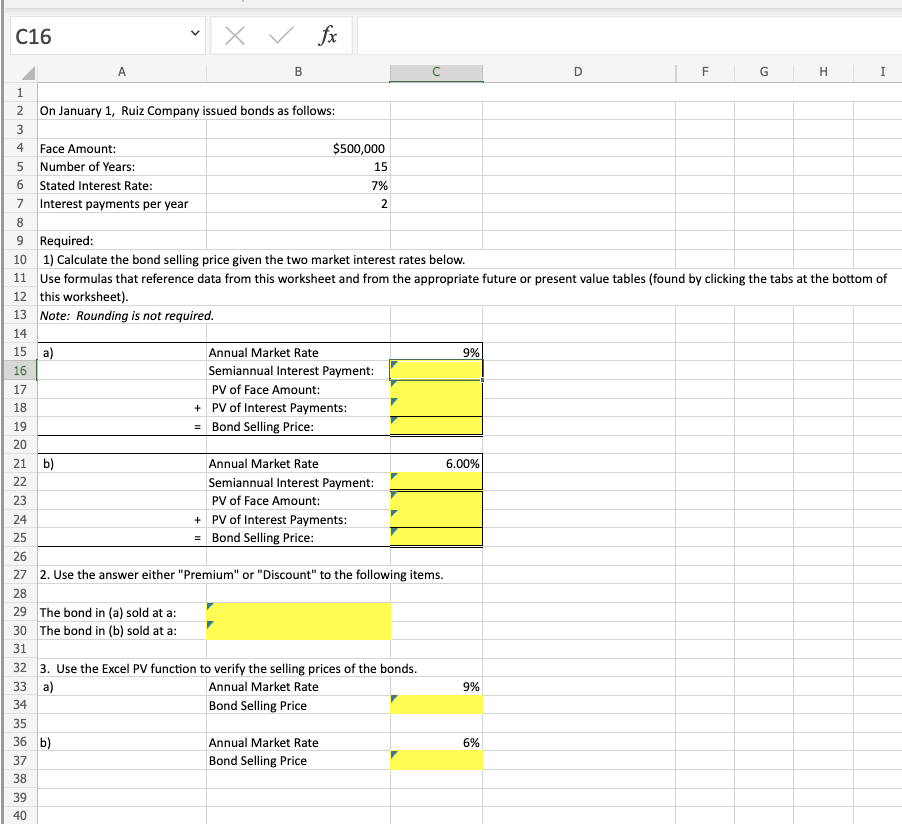The height and width of the screenshot is (824, 902).
Task: Click the 'Required:' label cell
Action: (122, 241)
